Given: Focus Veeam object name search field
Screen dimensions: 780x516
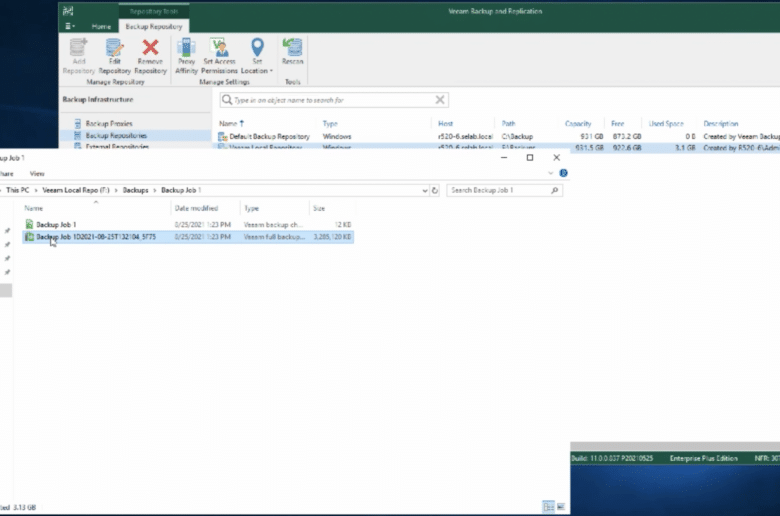Looking at the screenshot, I should [333, 100].
